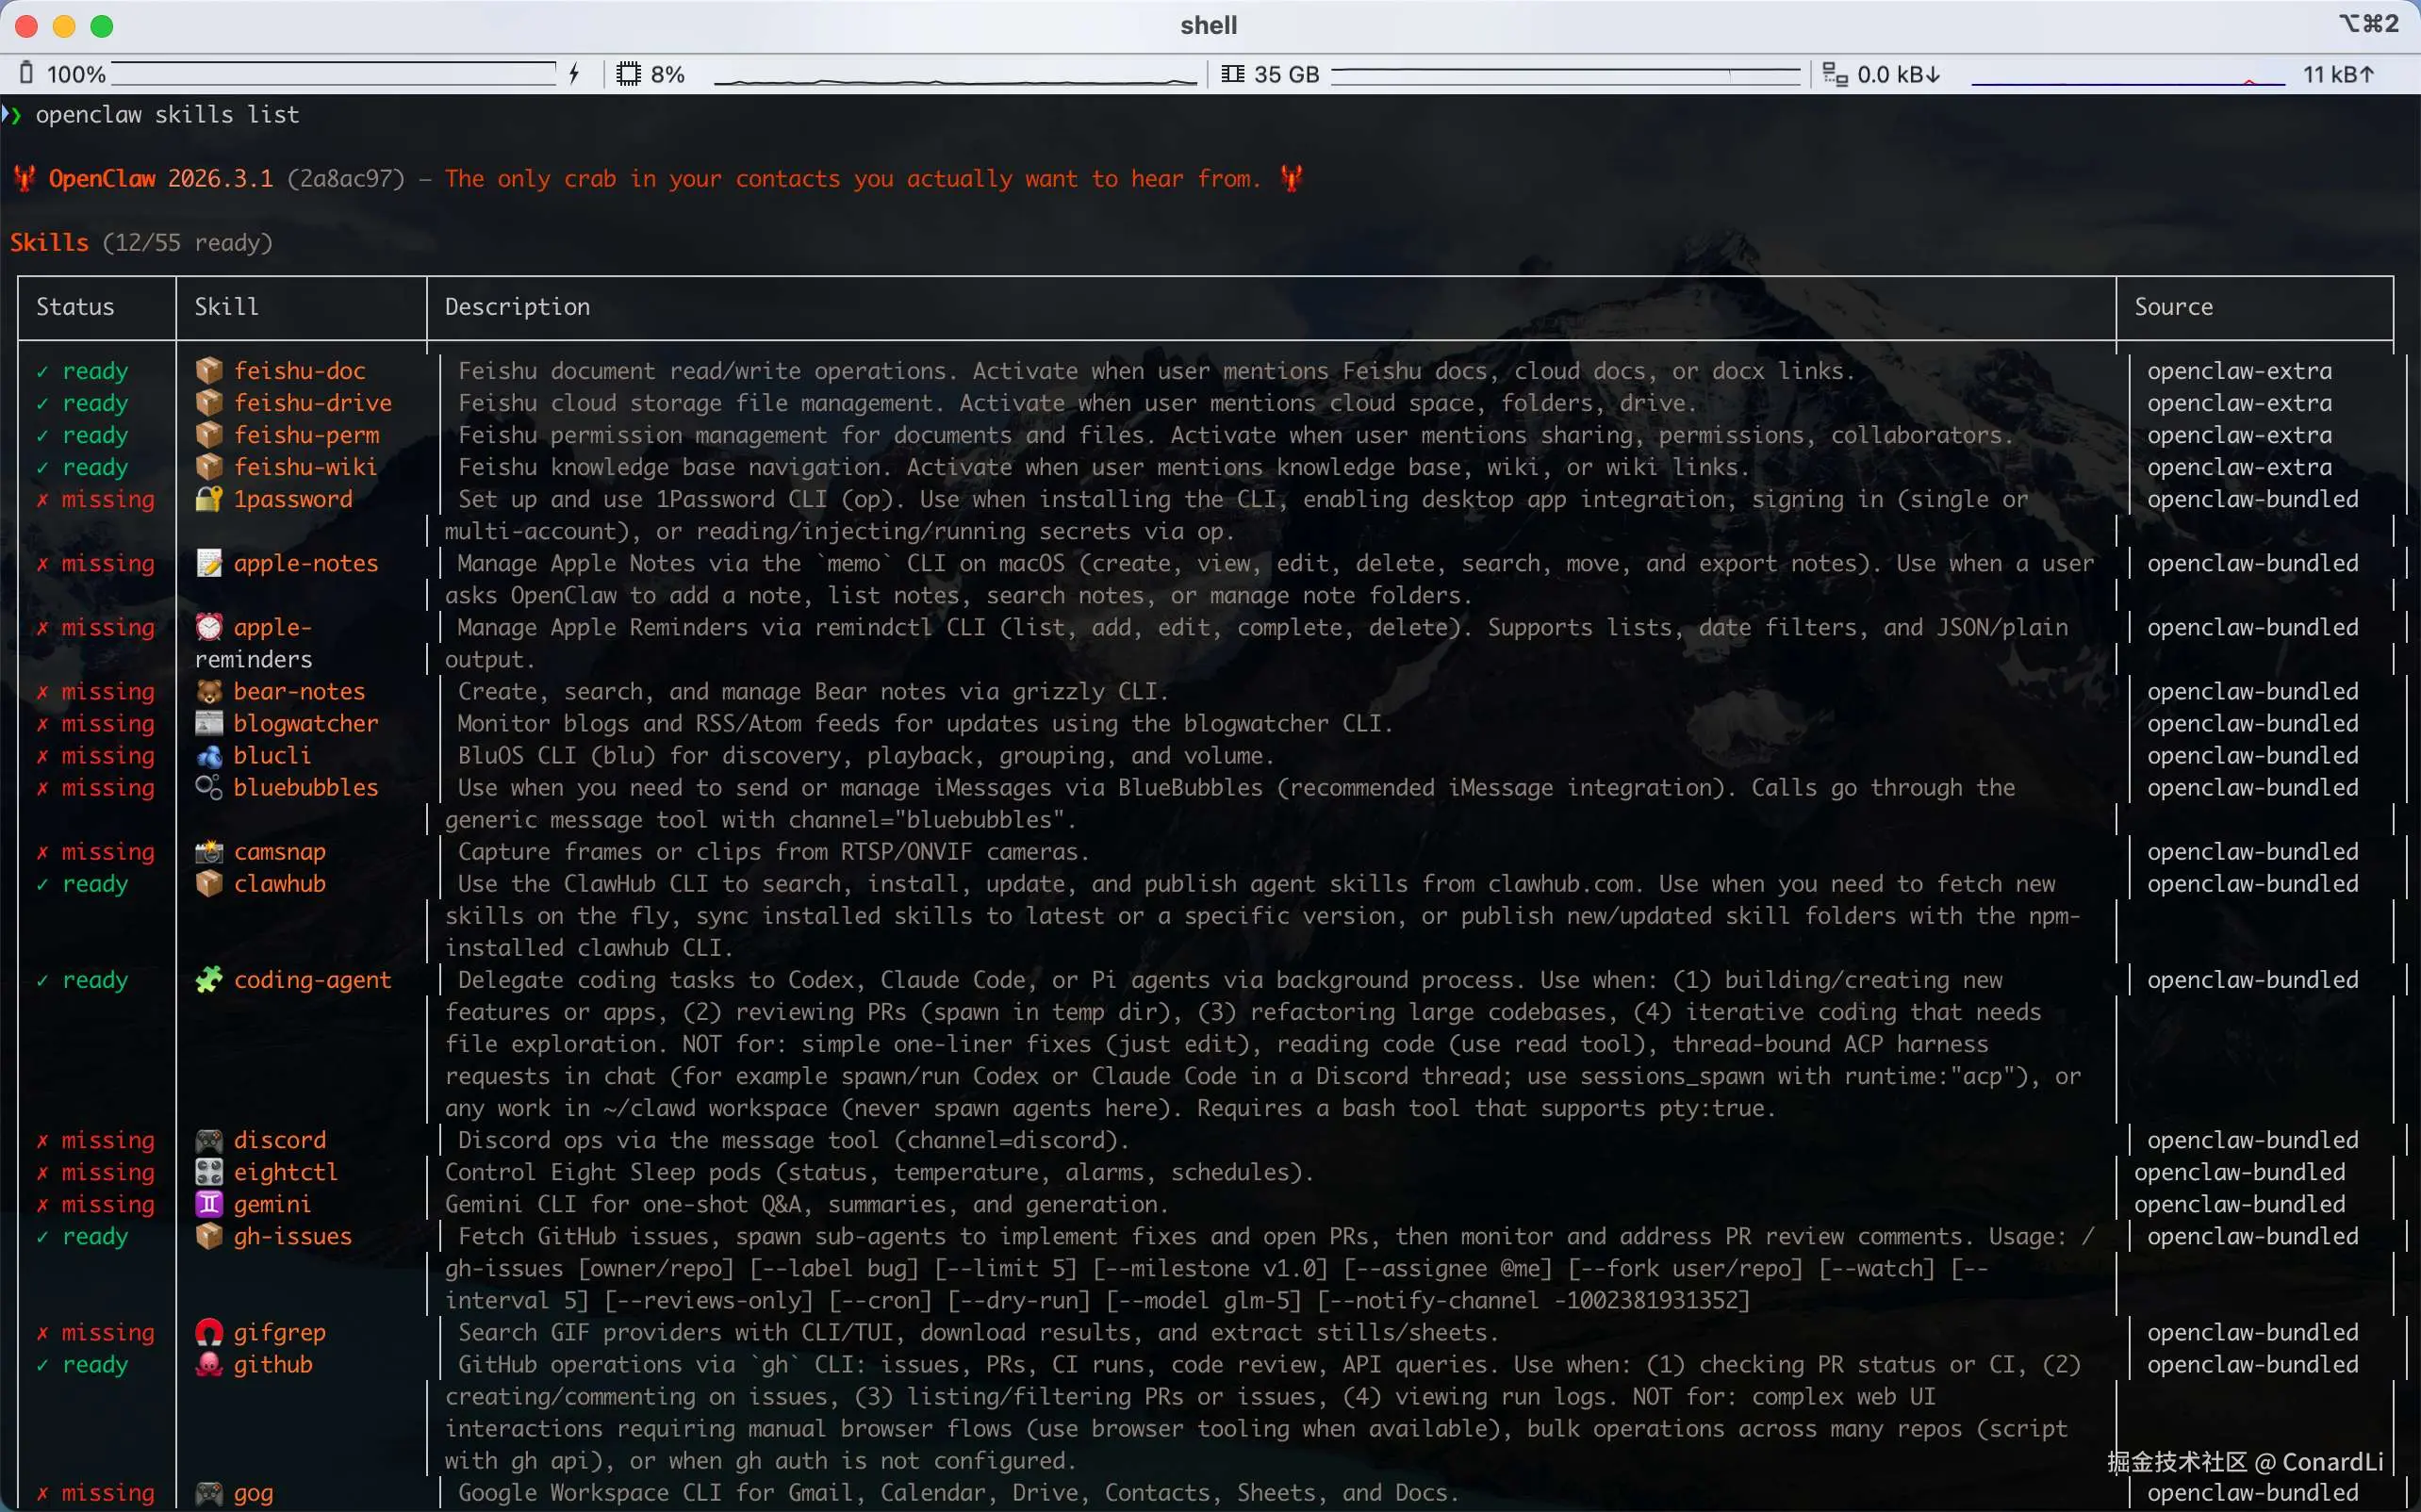Click the package icon next to feishu-drive
Screen dimensions: 2421x1512
click(209, 403)
